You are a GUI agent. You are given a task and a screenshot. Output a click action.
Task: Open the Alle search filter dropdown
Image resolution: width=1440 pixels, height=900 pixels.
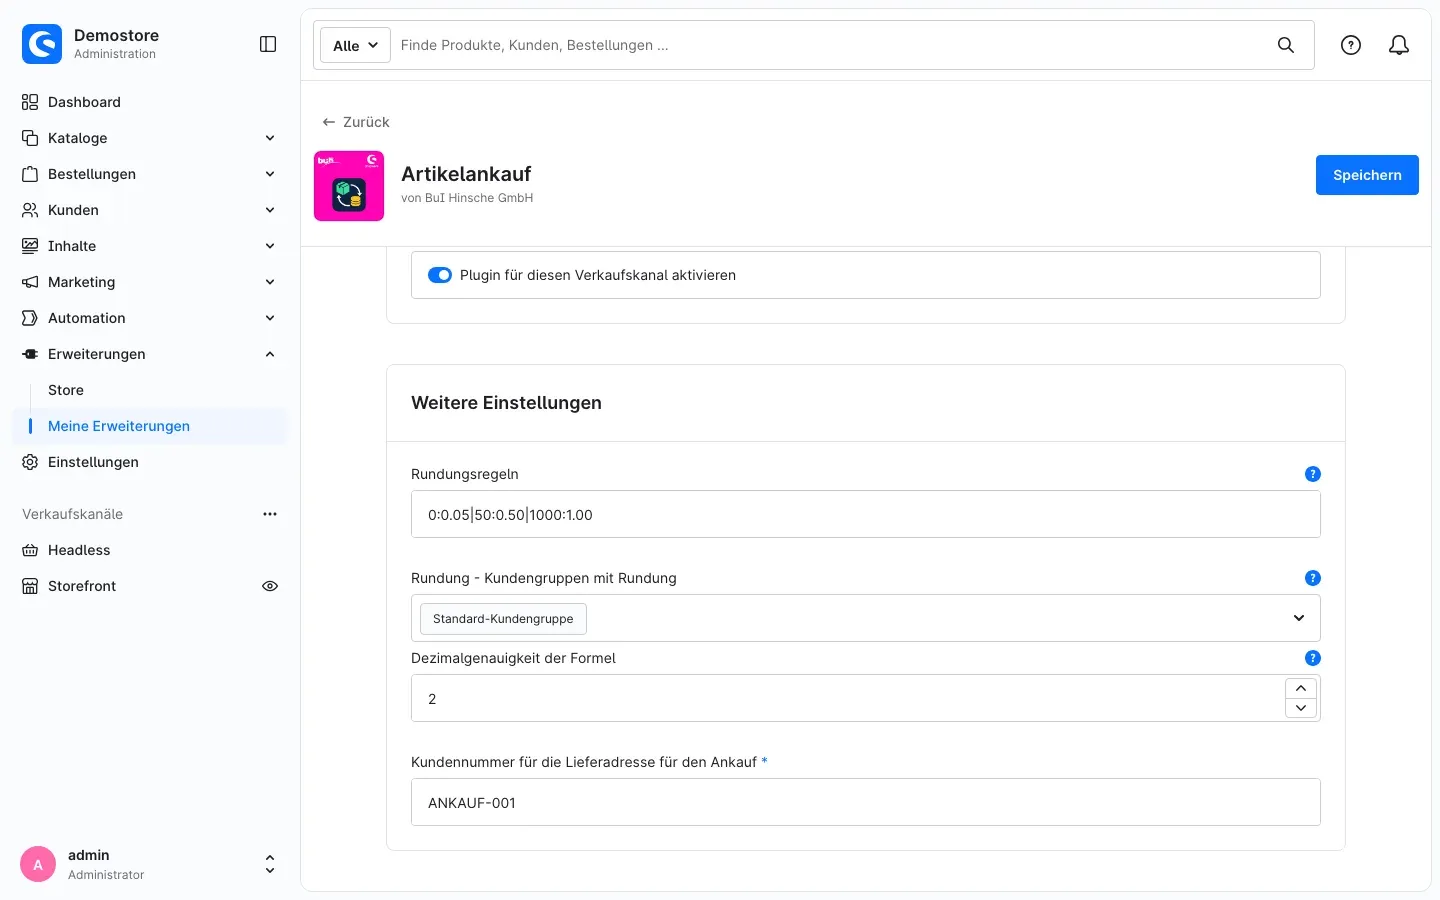355,45
